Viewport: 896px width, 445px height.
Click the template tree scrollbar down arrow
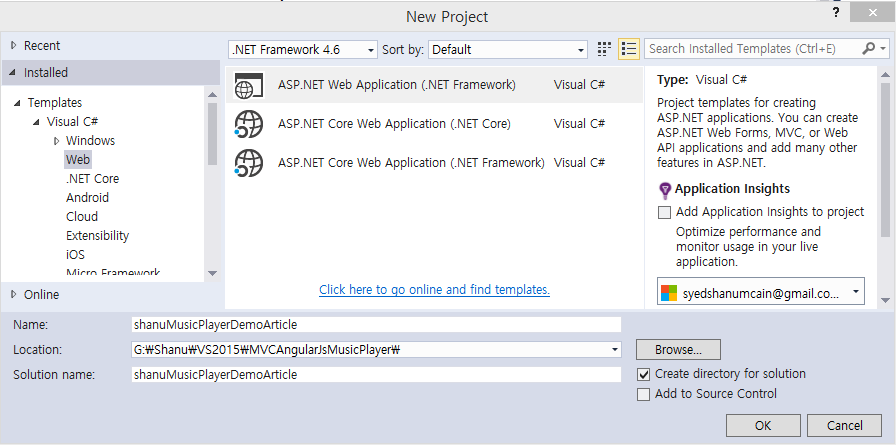coord(213,274)
